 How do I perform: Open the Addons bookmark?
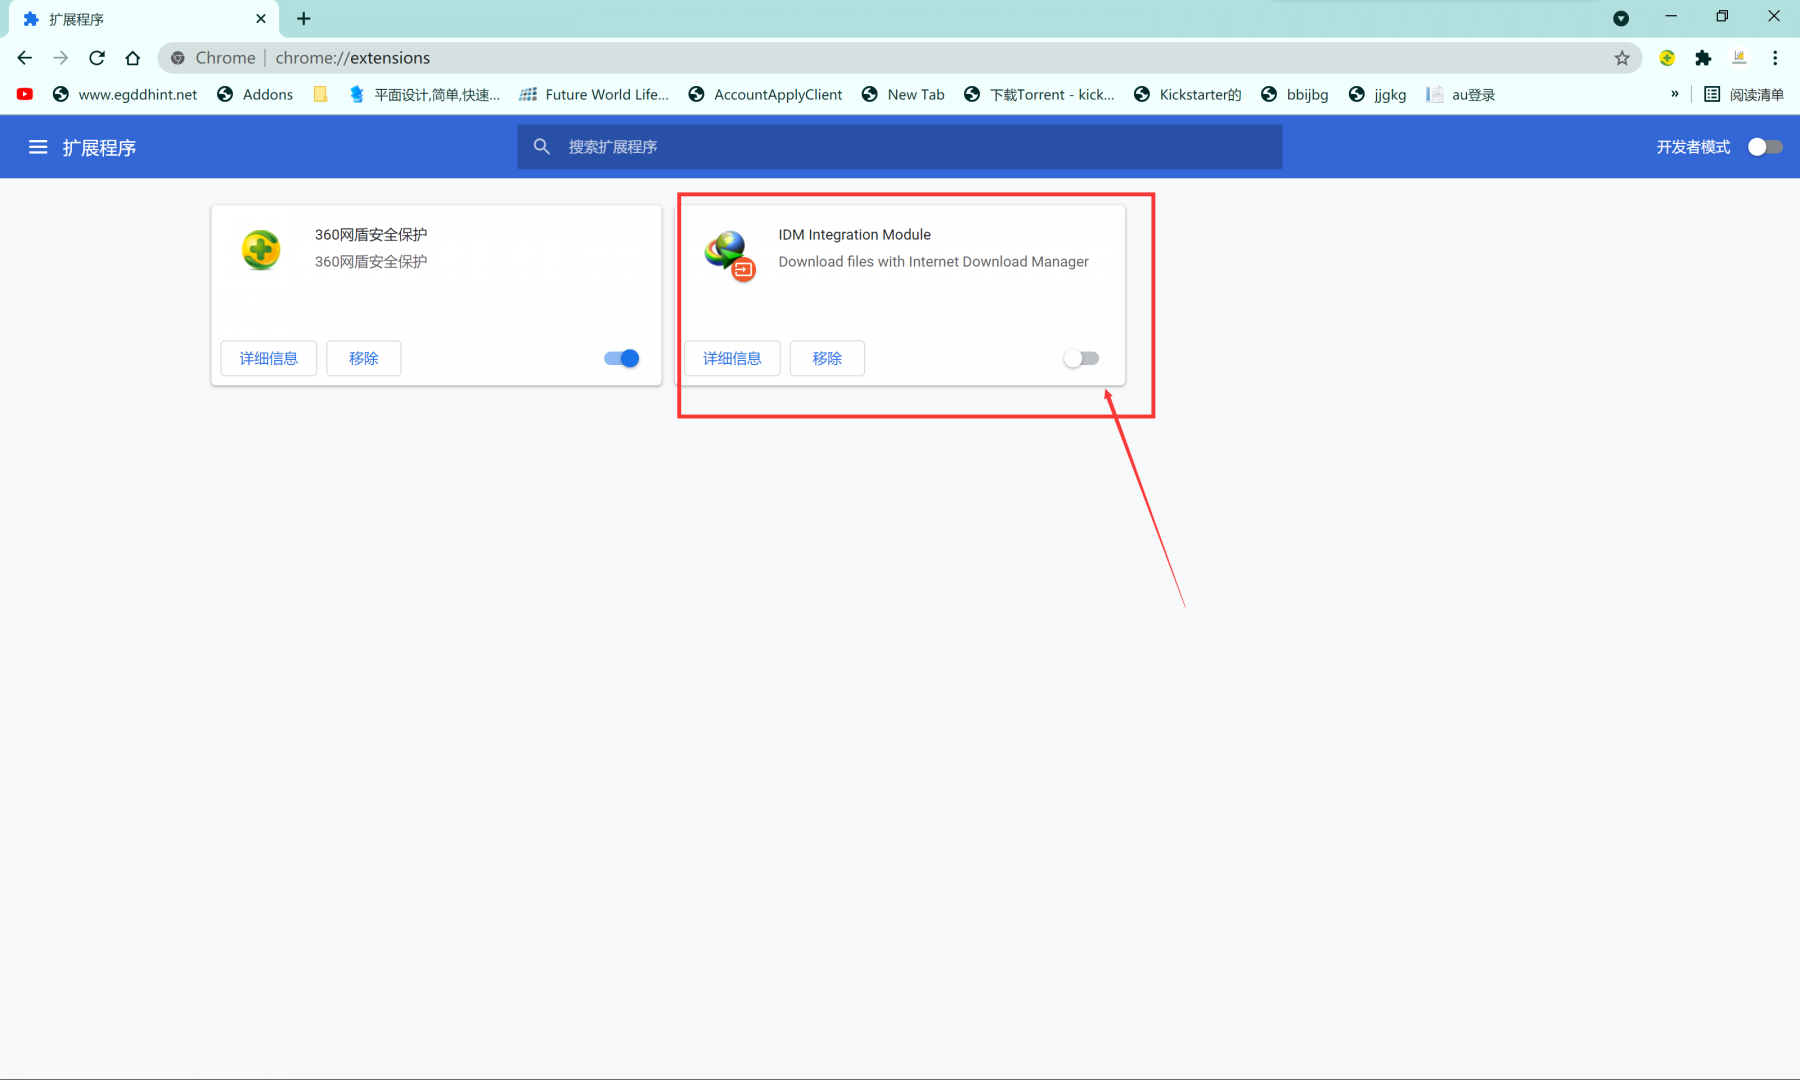tap(255, 94)
